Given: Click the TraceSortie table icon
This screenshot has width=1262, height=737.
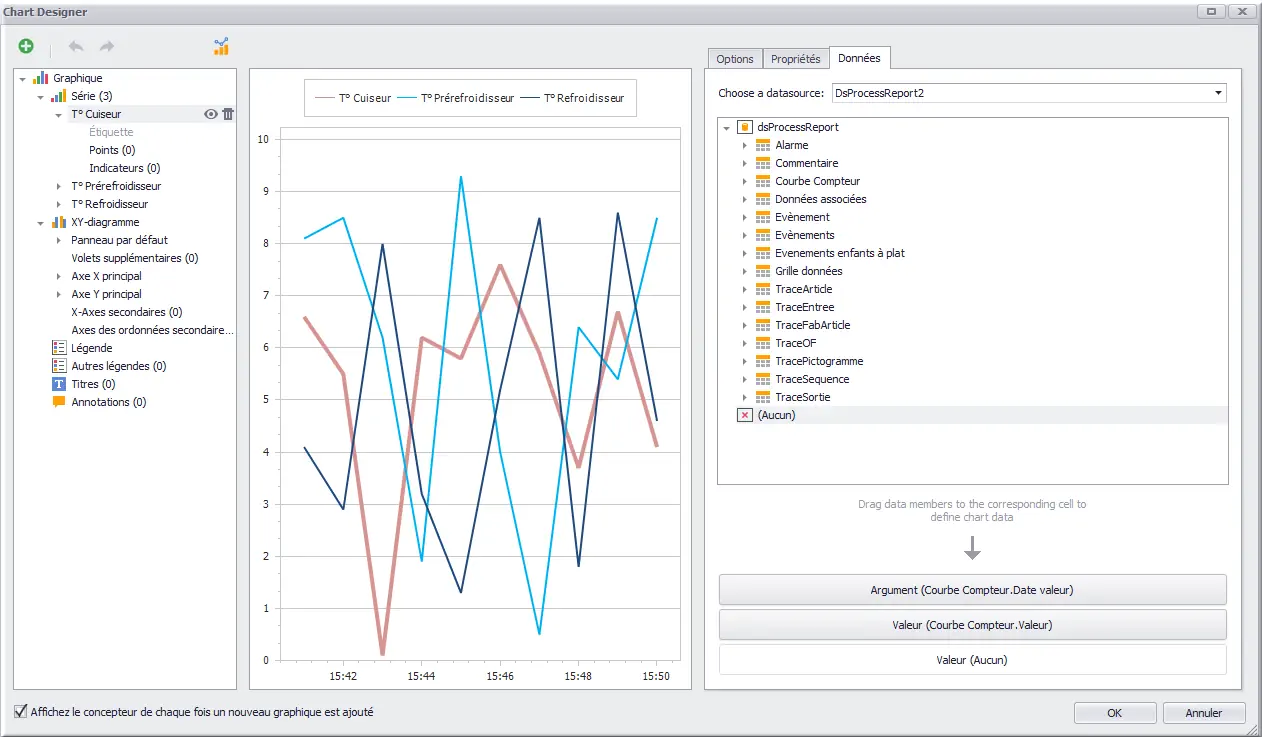Looking at the screenshot, I should tap(763, 397).
